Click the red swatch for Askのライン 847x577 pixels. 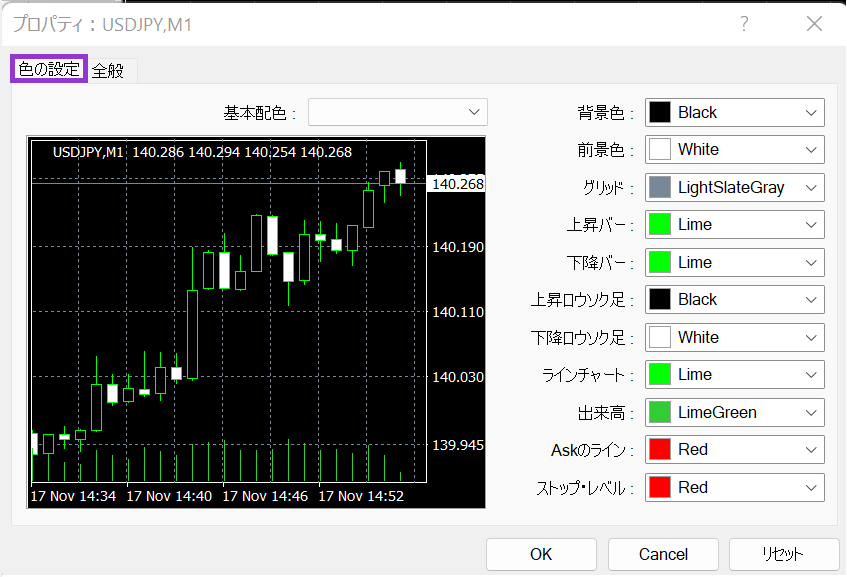[660, 449]
